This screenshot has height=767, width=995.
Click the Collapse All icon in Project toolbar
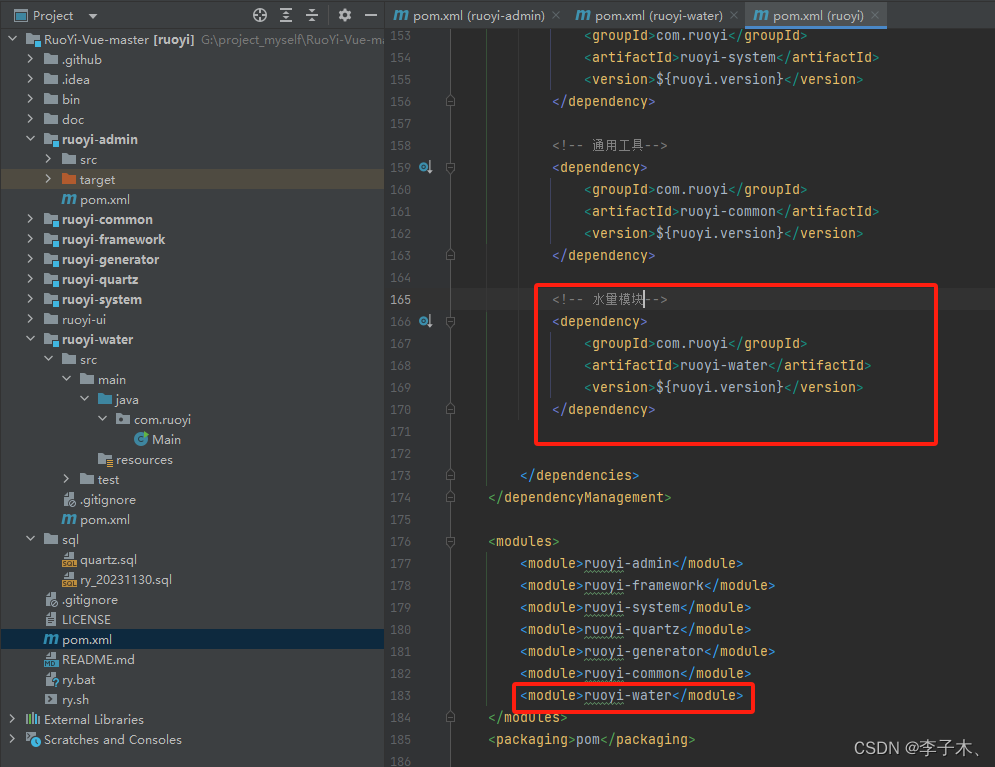(x=312, y=15)
